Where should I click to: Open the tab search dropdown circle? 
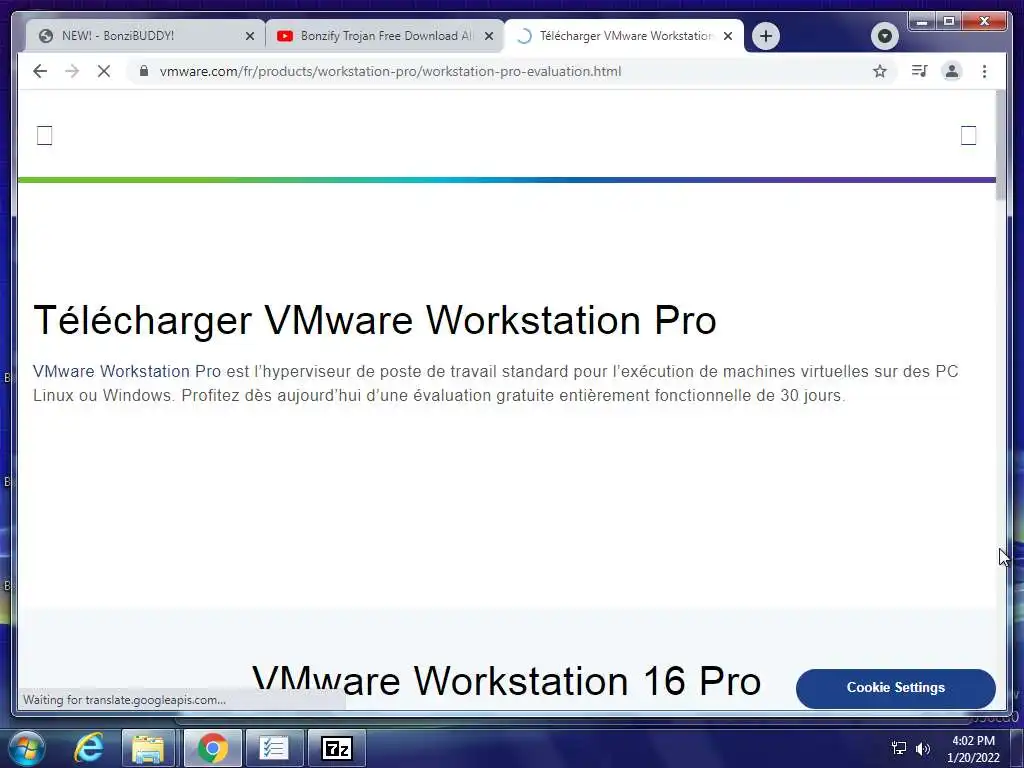pos(885,35)
